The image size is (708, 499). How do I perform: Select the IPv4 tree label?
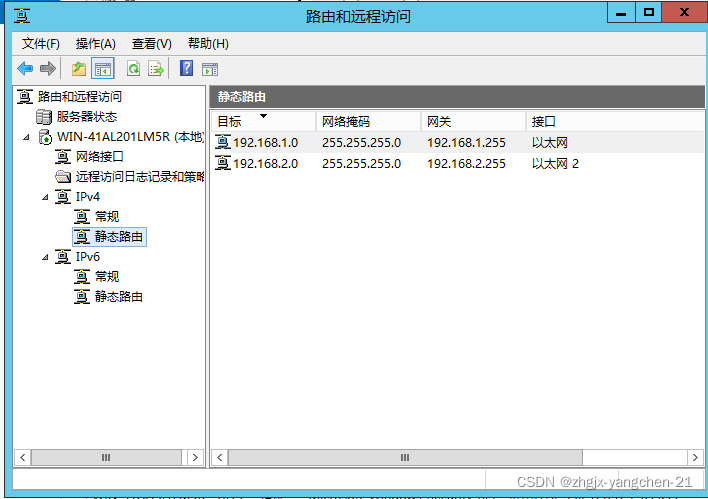pyautogui.click(x=88, y=197)
